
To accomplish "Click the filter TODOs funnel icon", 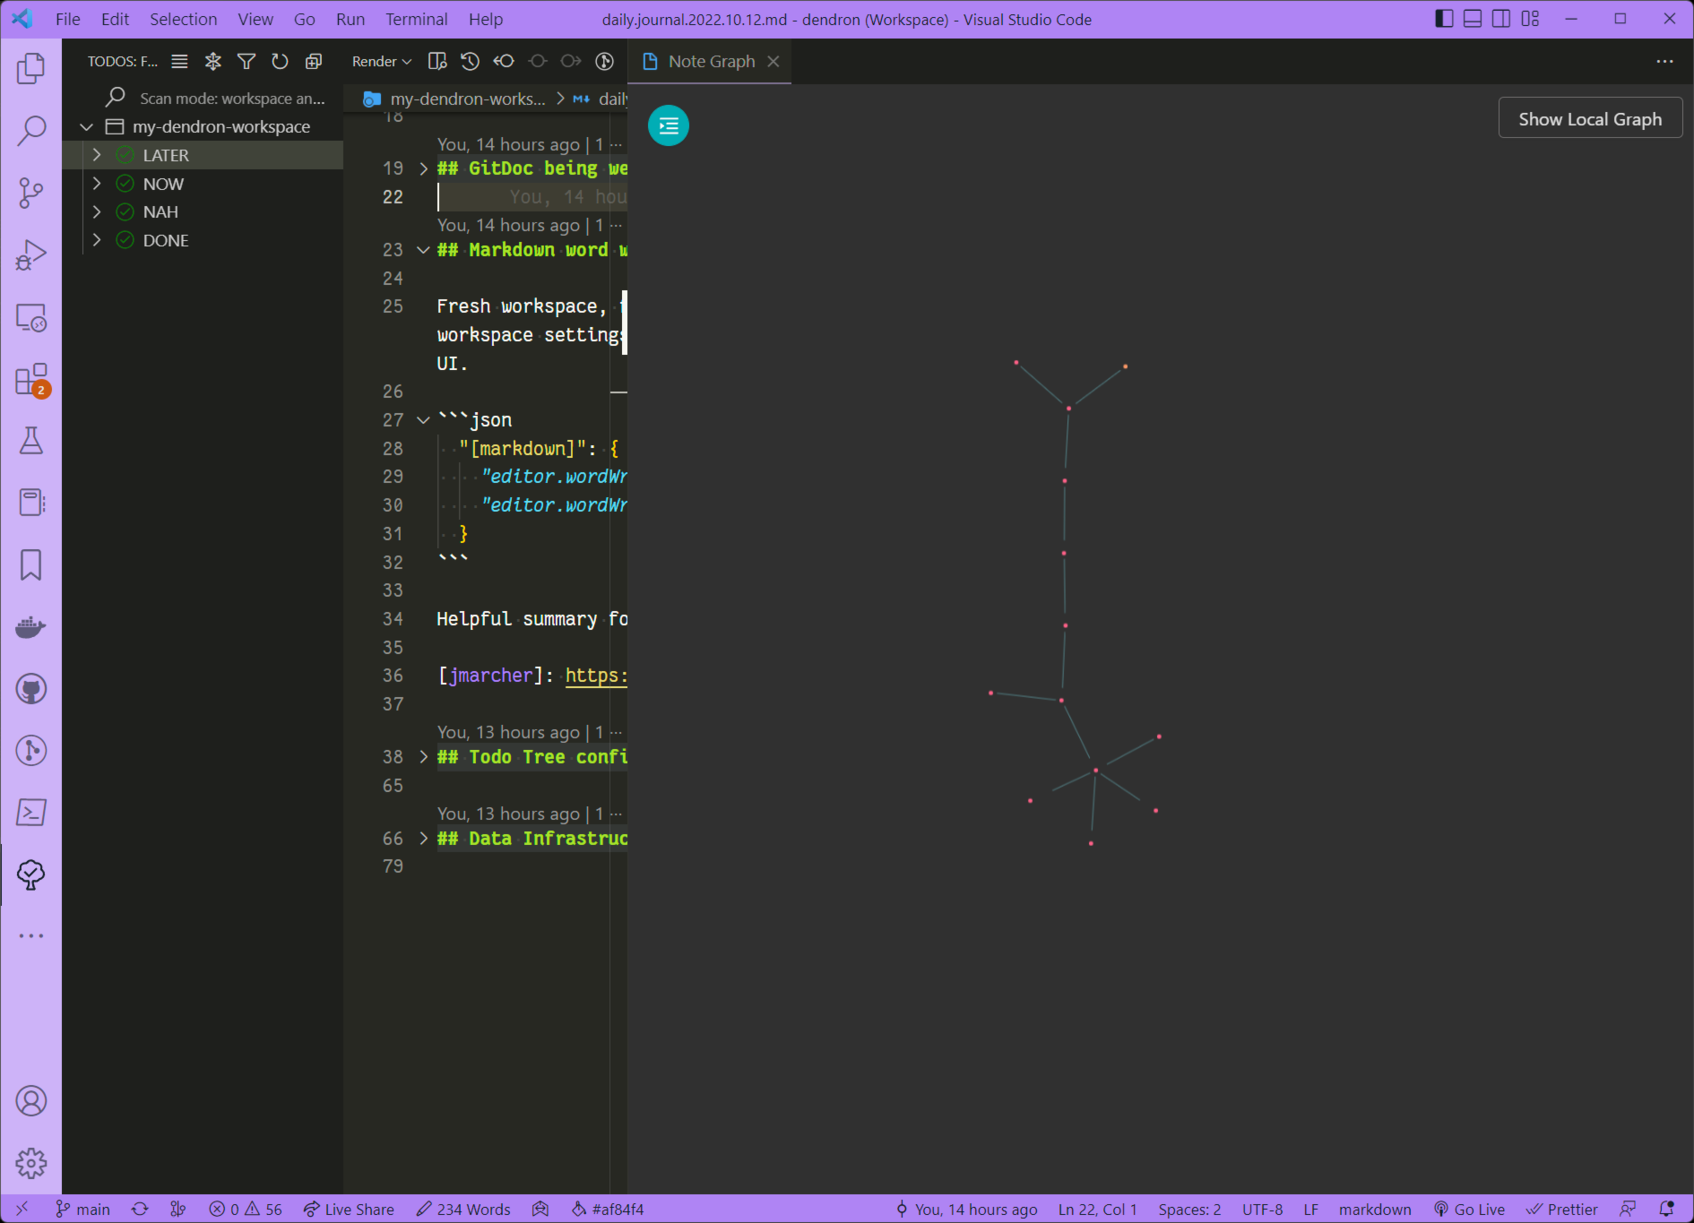I will click(246, 61).
